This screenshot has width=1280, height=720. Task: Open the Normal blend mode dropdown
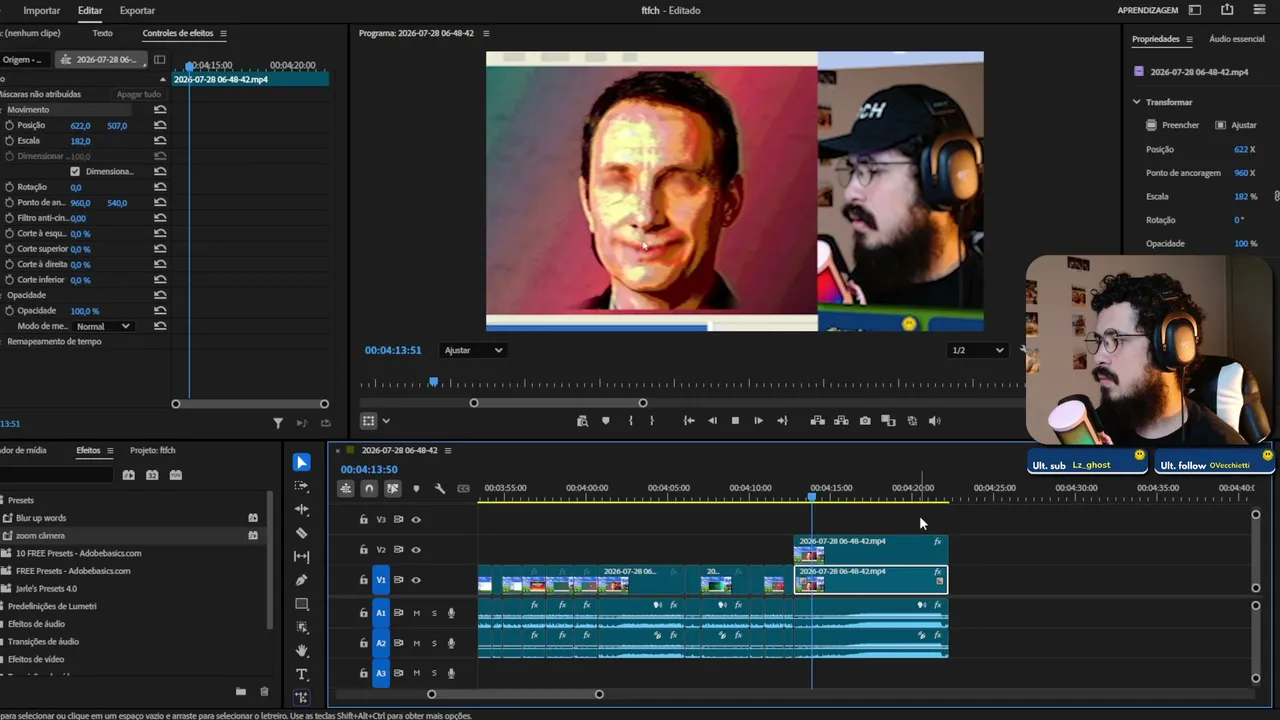tap(104, 326)
